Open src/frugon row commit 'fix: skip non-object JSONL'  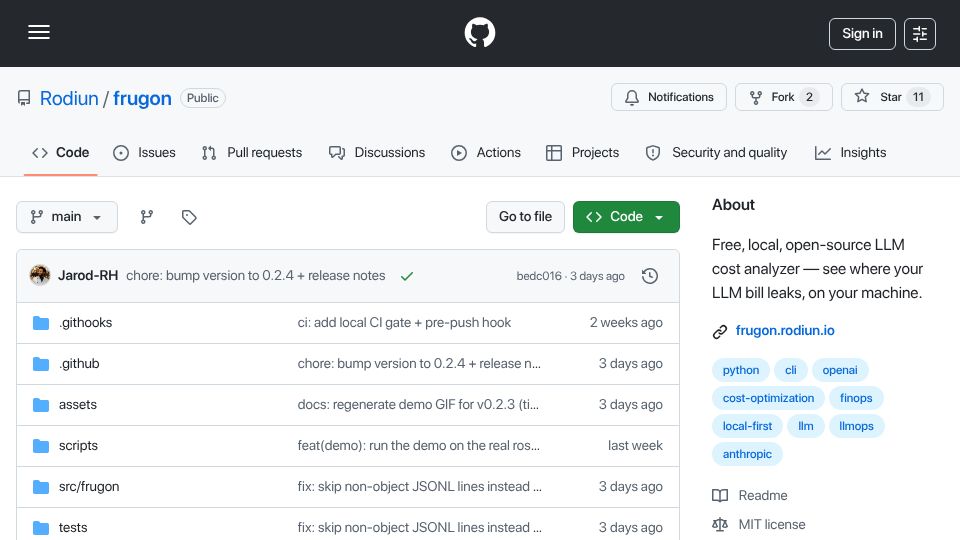point(419,487)
